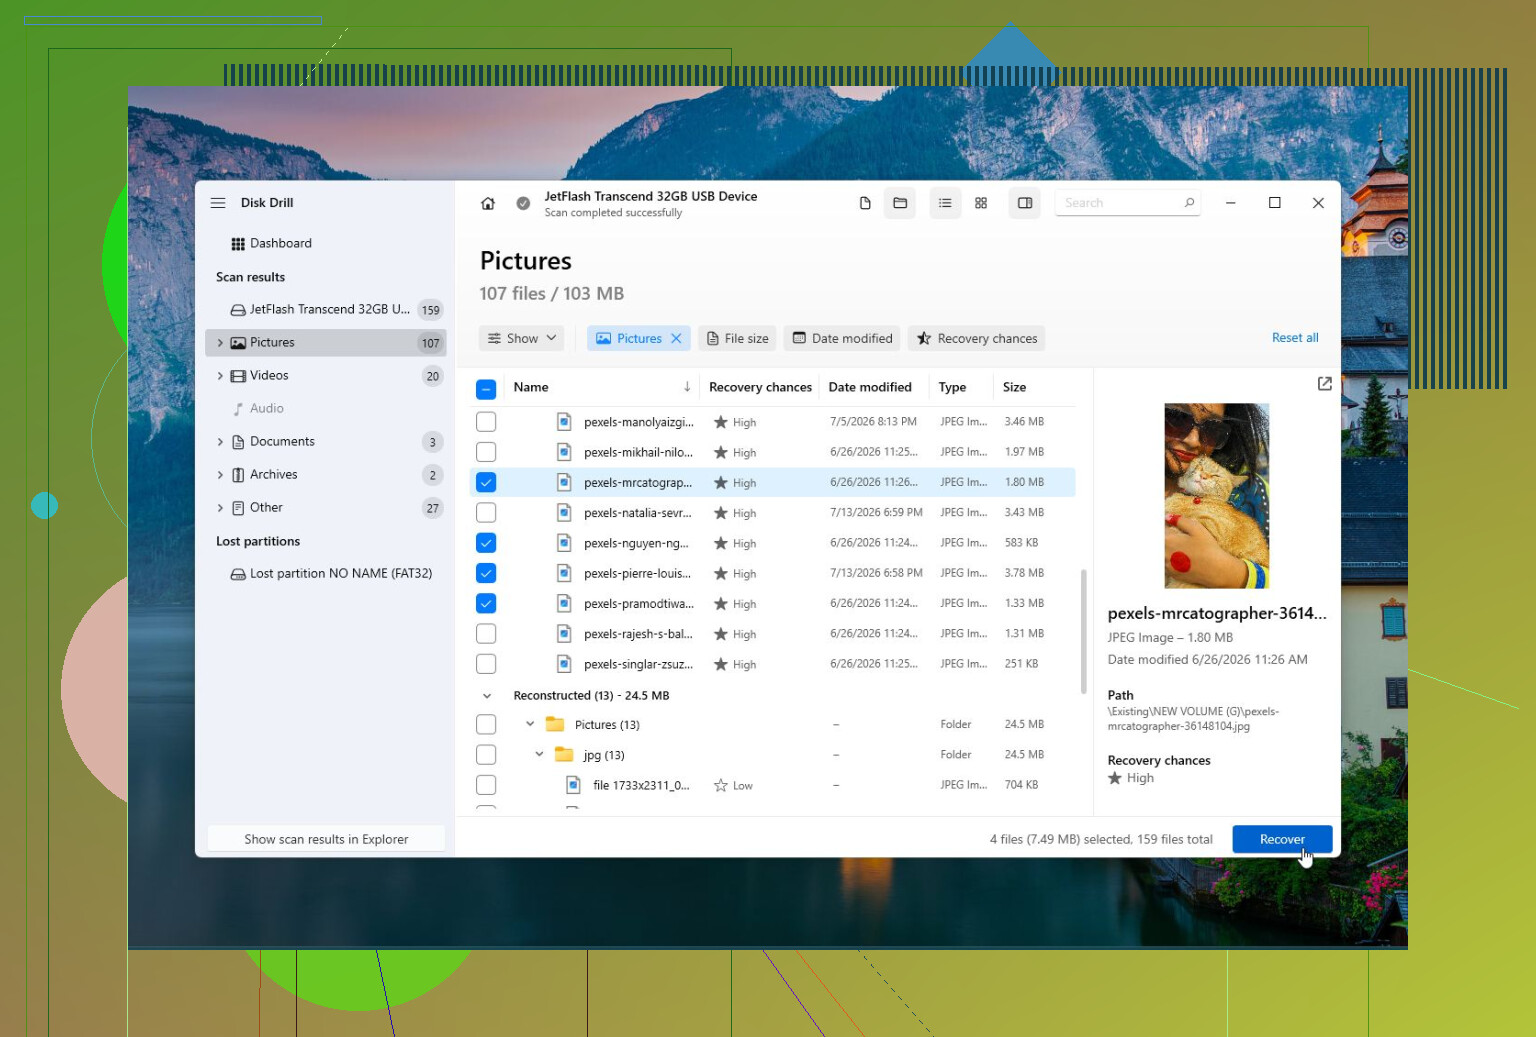The image size is (1536, 1037).
Task: Collapse the Pictures (13) folder tree
Action: pos(530,725)
